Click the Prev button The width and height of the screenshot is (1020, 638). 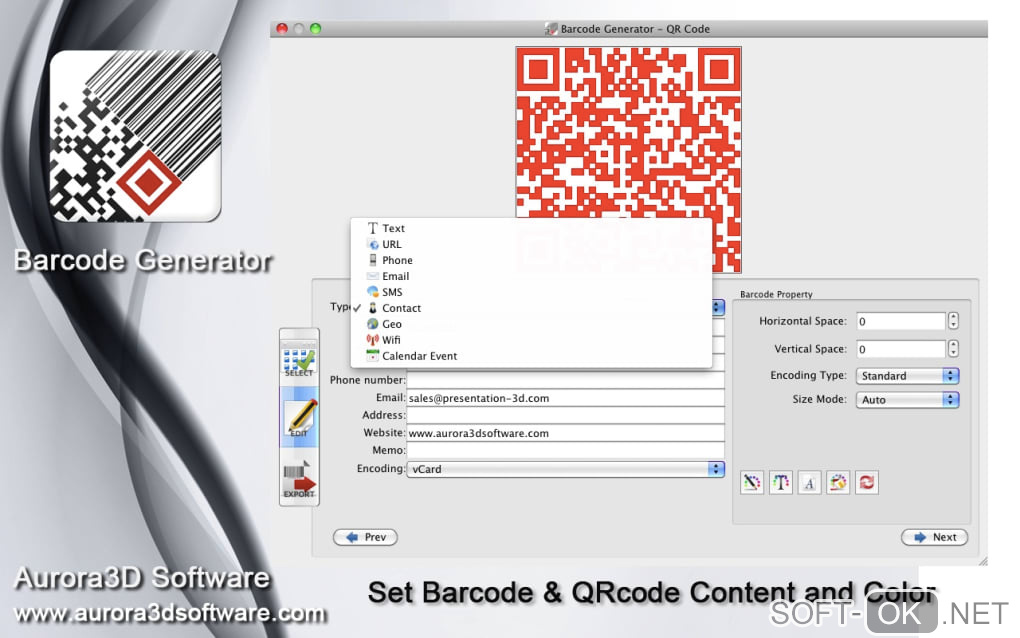(x=366, y=537)
